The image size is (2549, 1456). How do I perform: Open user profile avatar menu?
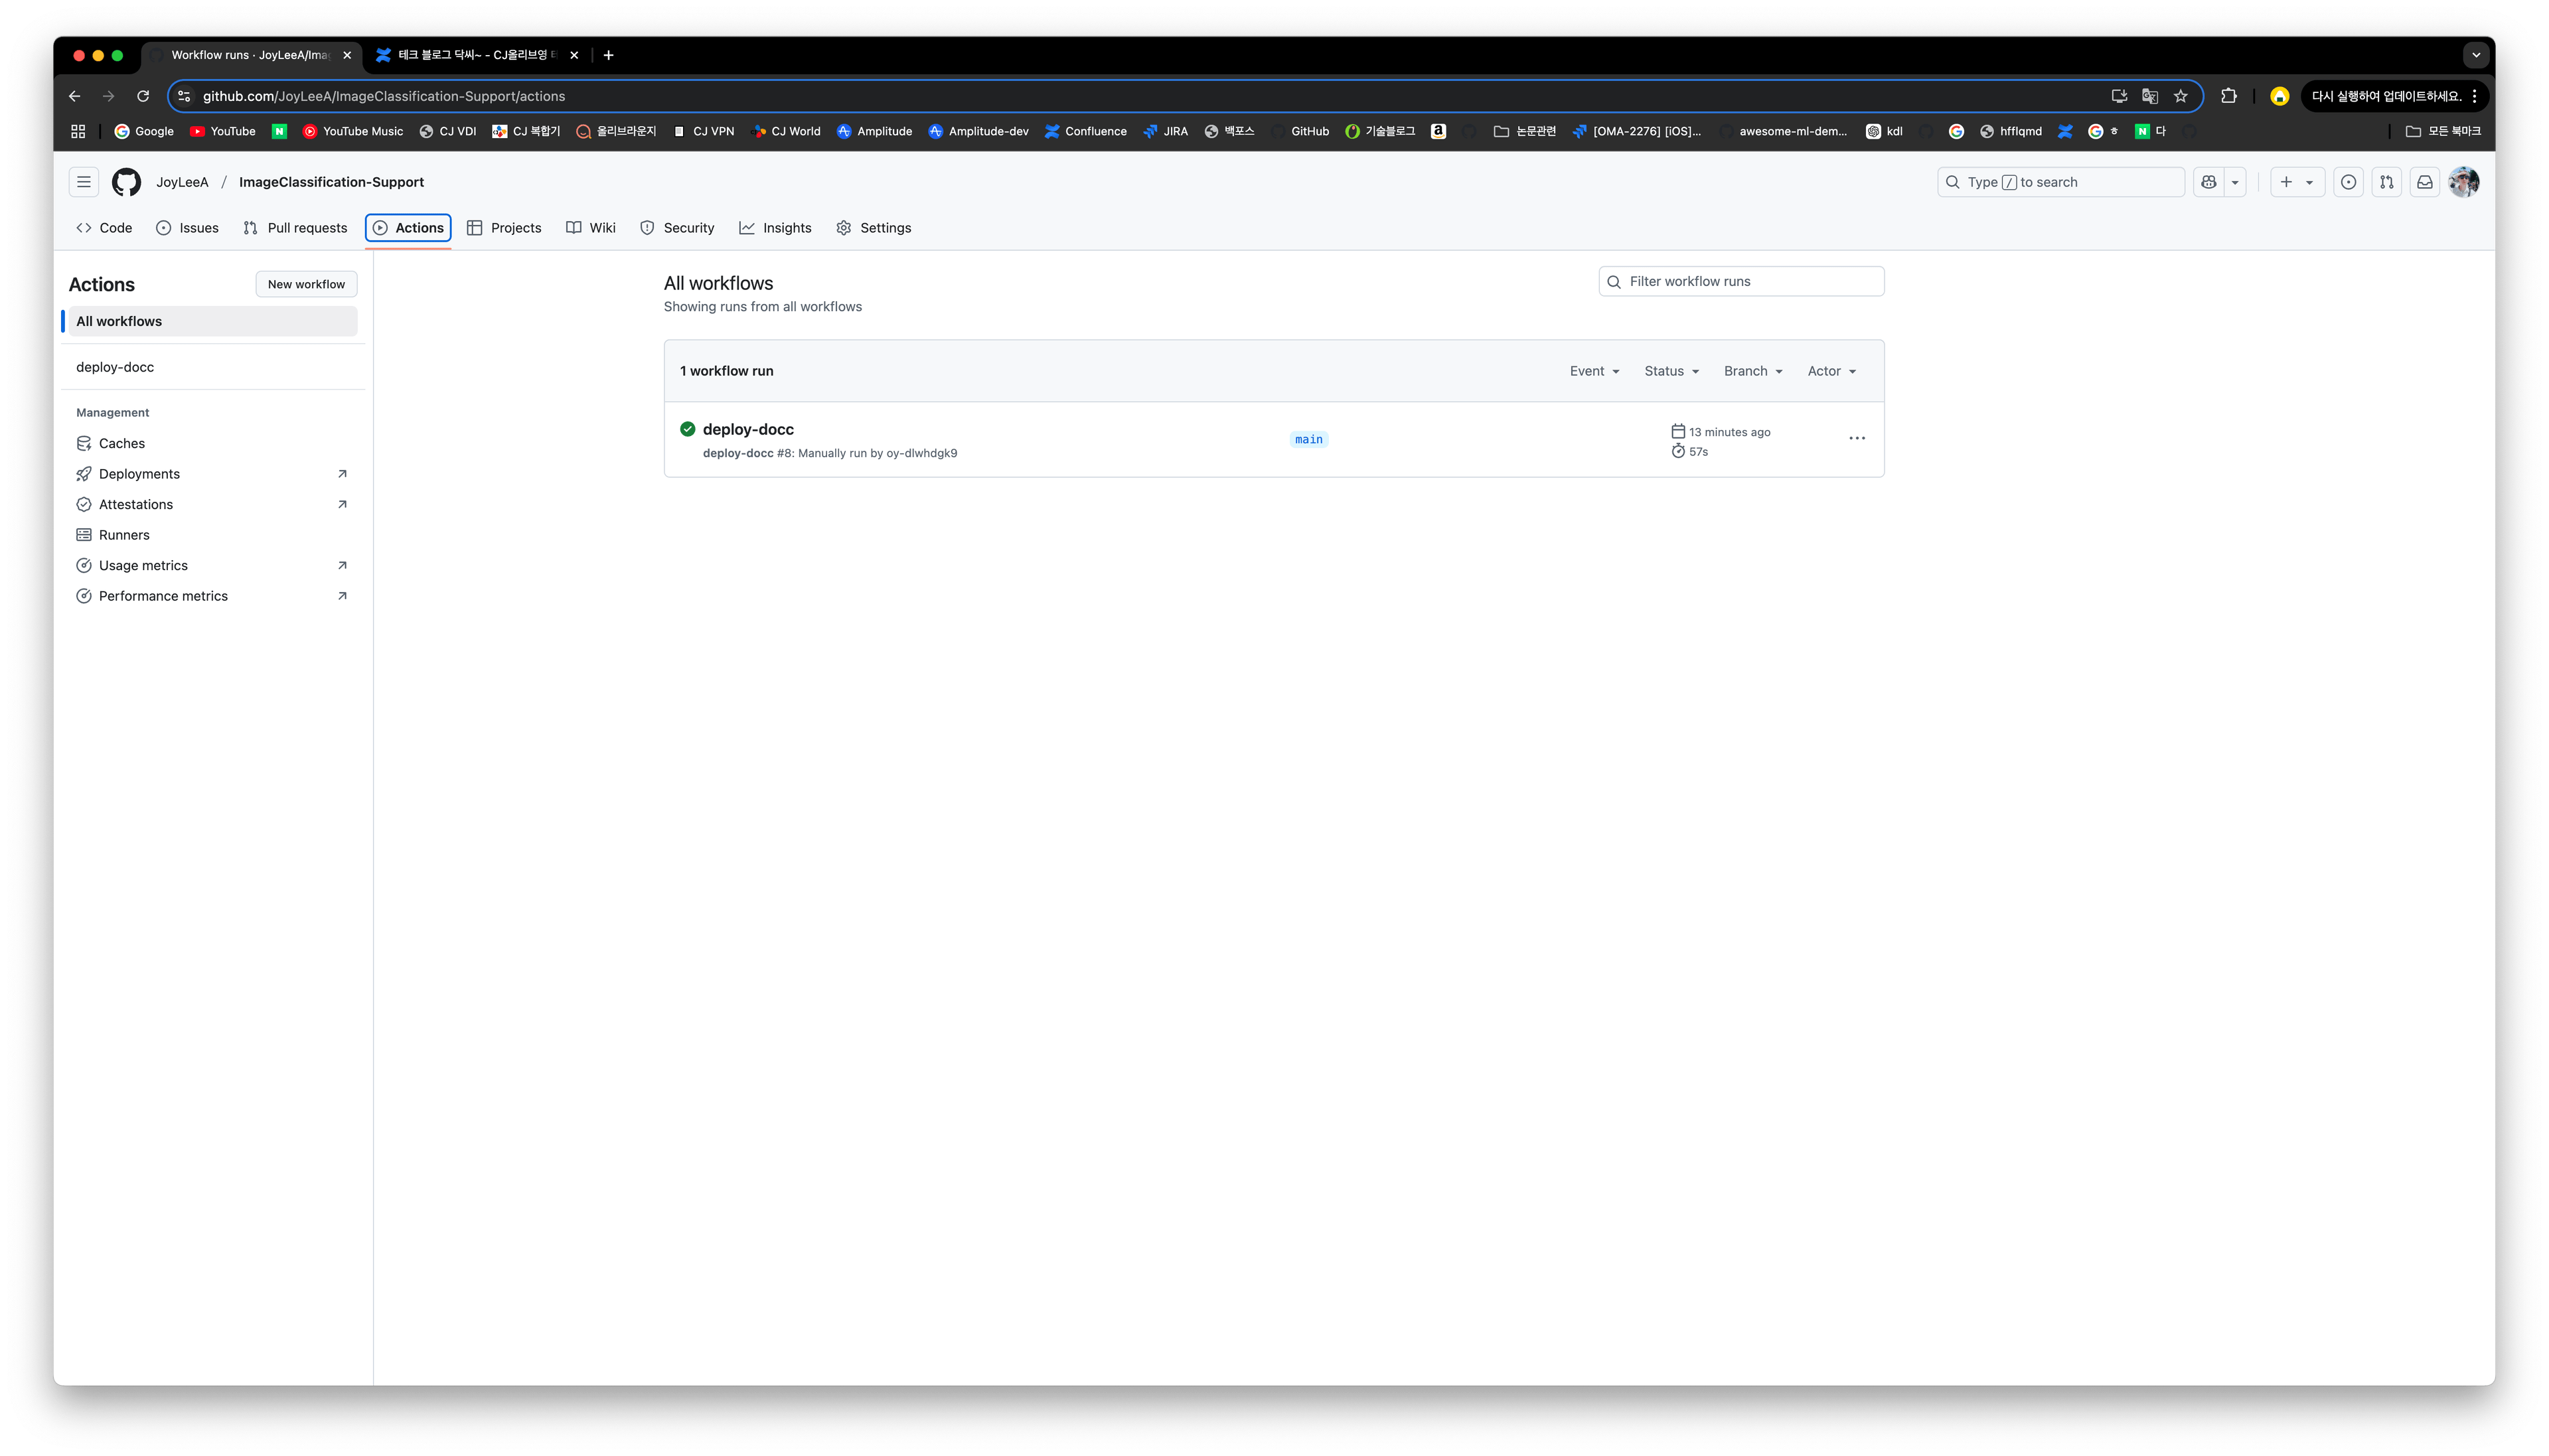pos(2464,182)
